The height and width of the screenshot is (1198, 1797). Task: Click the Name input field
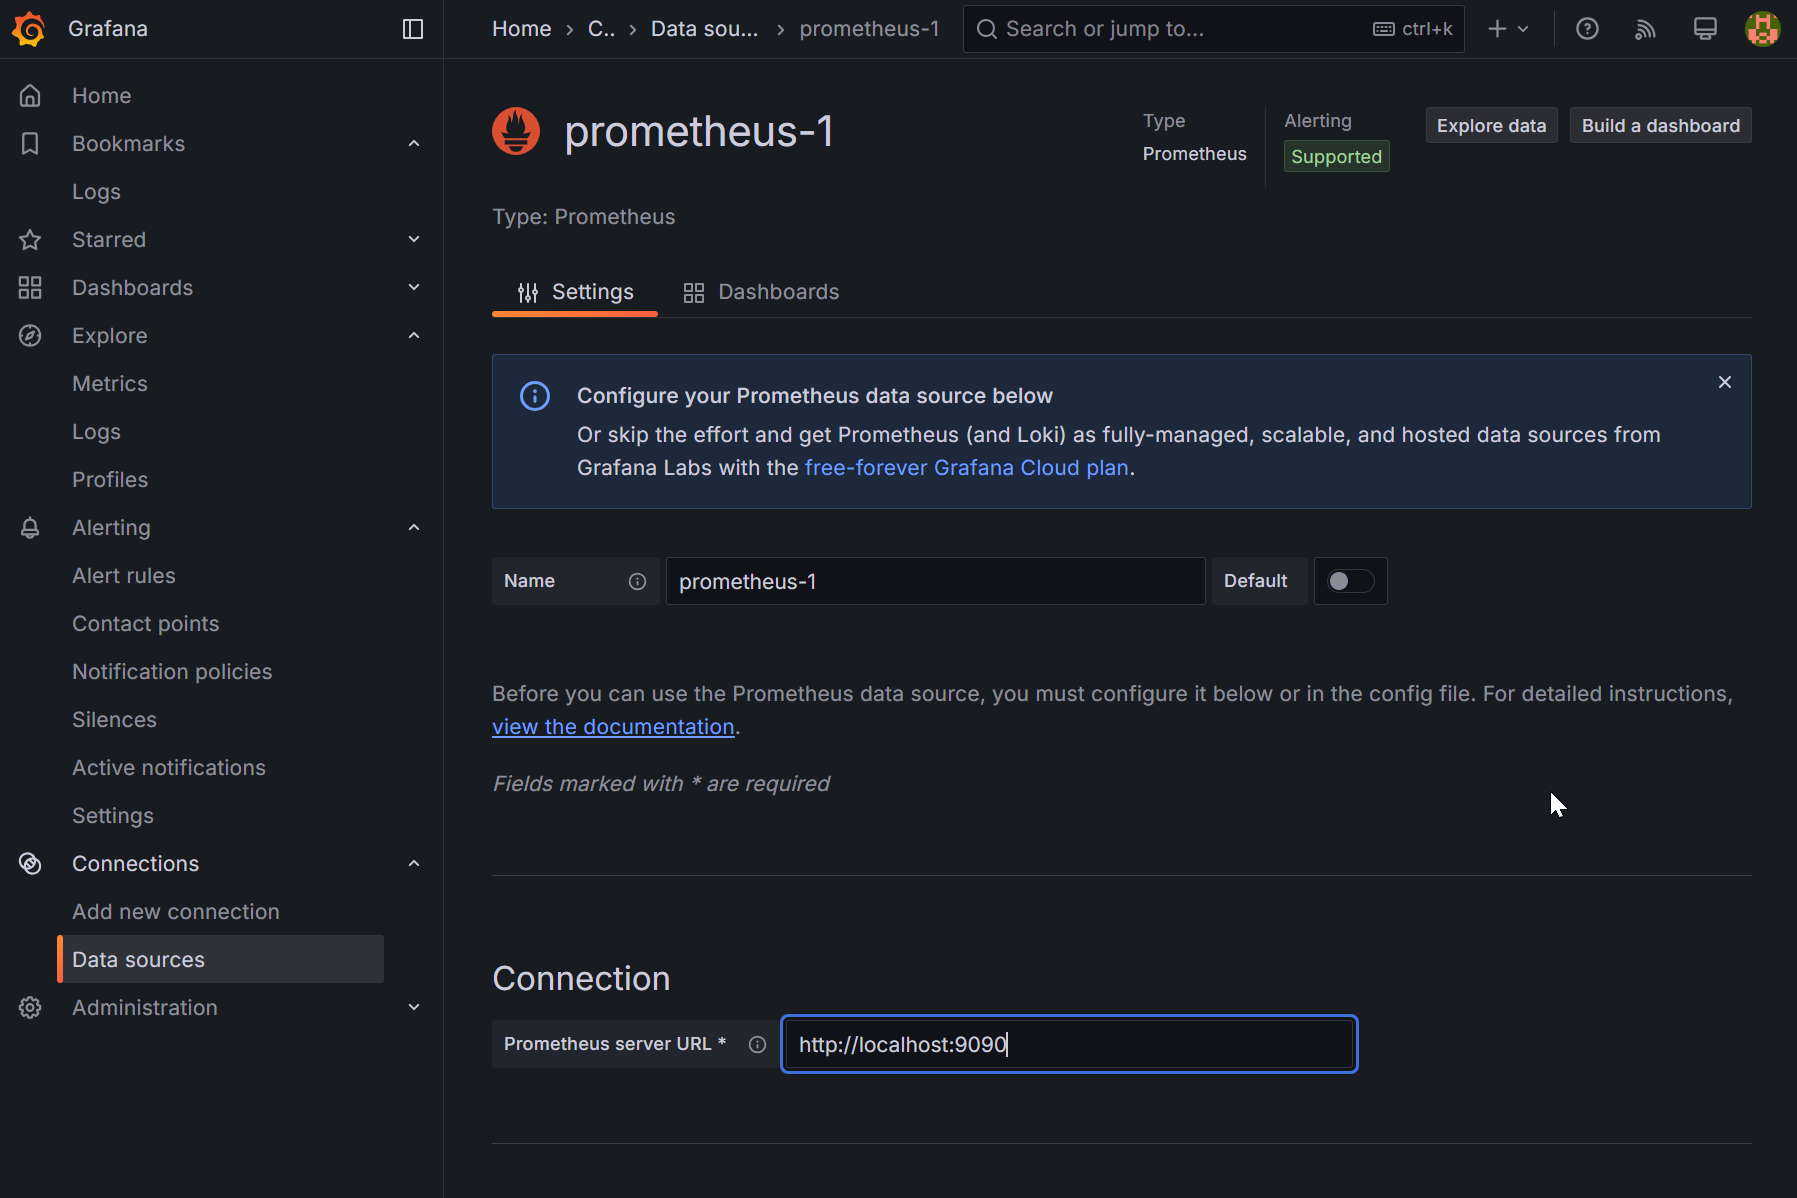pos(935,581)
